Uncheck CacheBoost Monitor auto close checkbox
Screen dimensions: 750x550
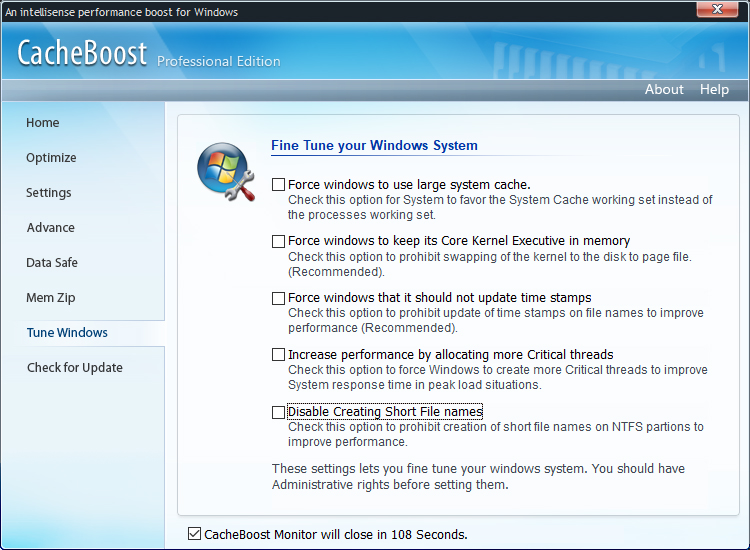[194, 534]
